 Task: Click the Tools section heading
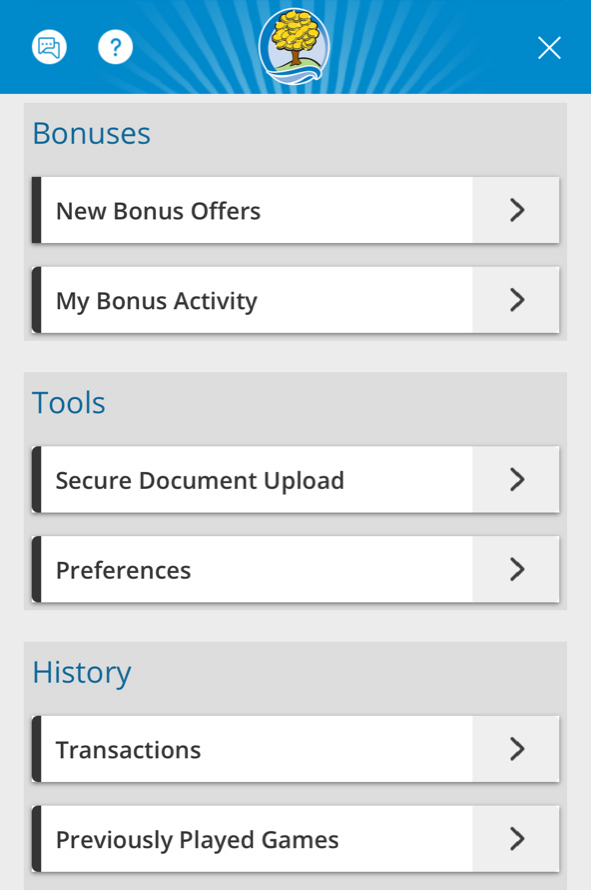point(69,403)
